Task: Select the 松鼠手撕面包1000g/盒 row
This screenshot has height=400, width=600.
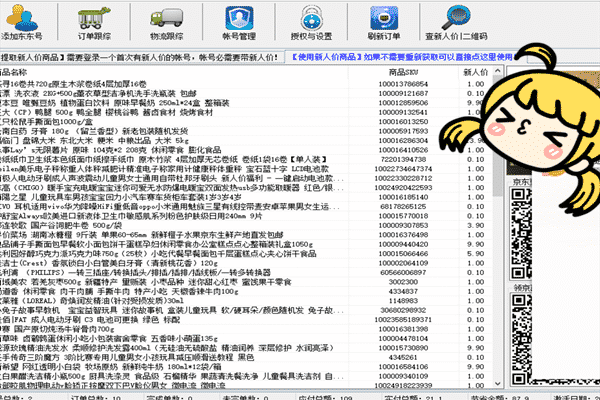Action: click(x=245, y=122)
